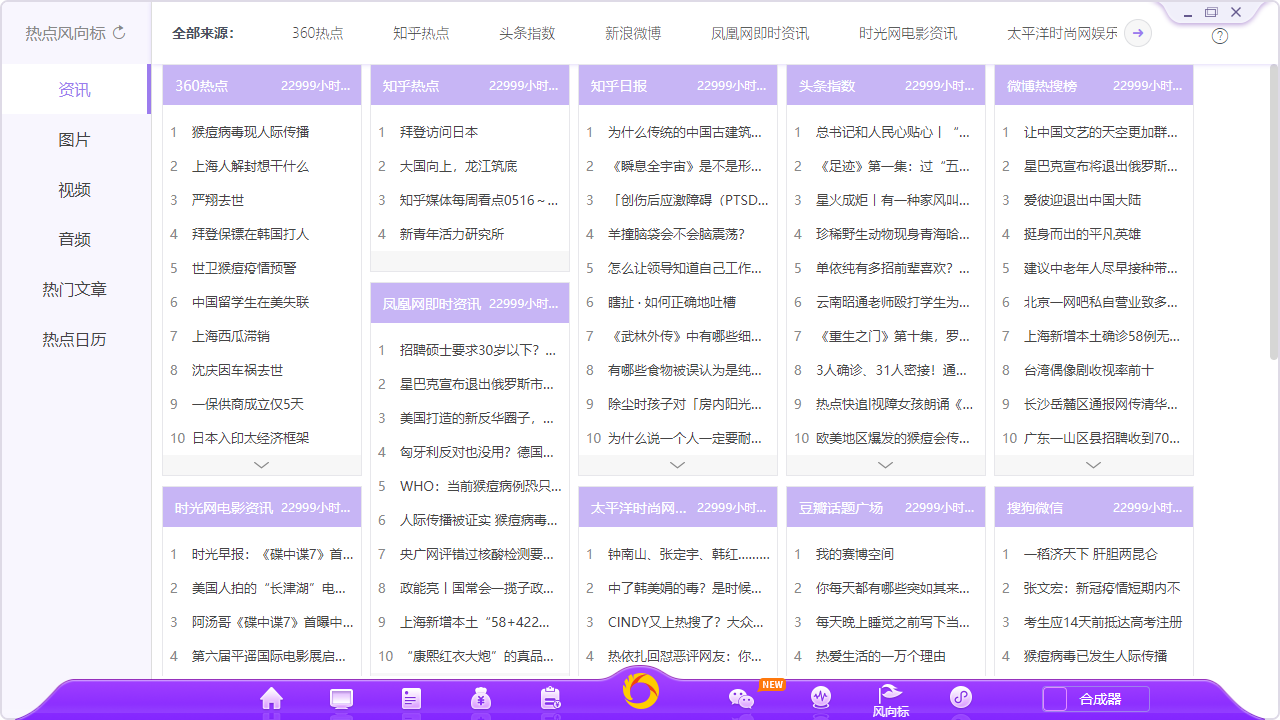
Task: Switch to the 图片 sidebar tab
Action: tap(75, 139)
